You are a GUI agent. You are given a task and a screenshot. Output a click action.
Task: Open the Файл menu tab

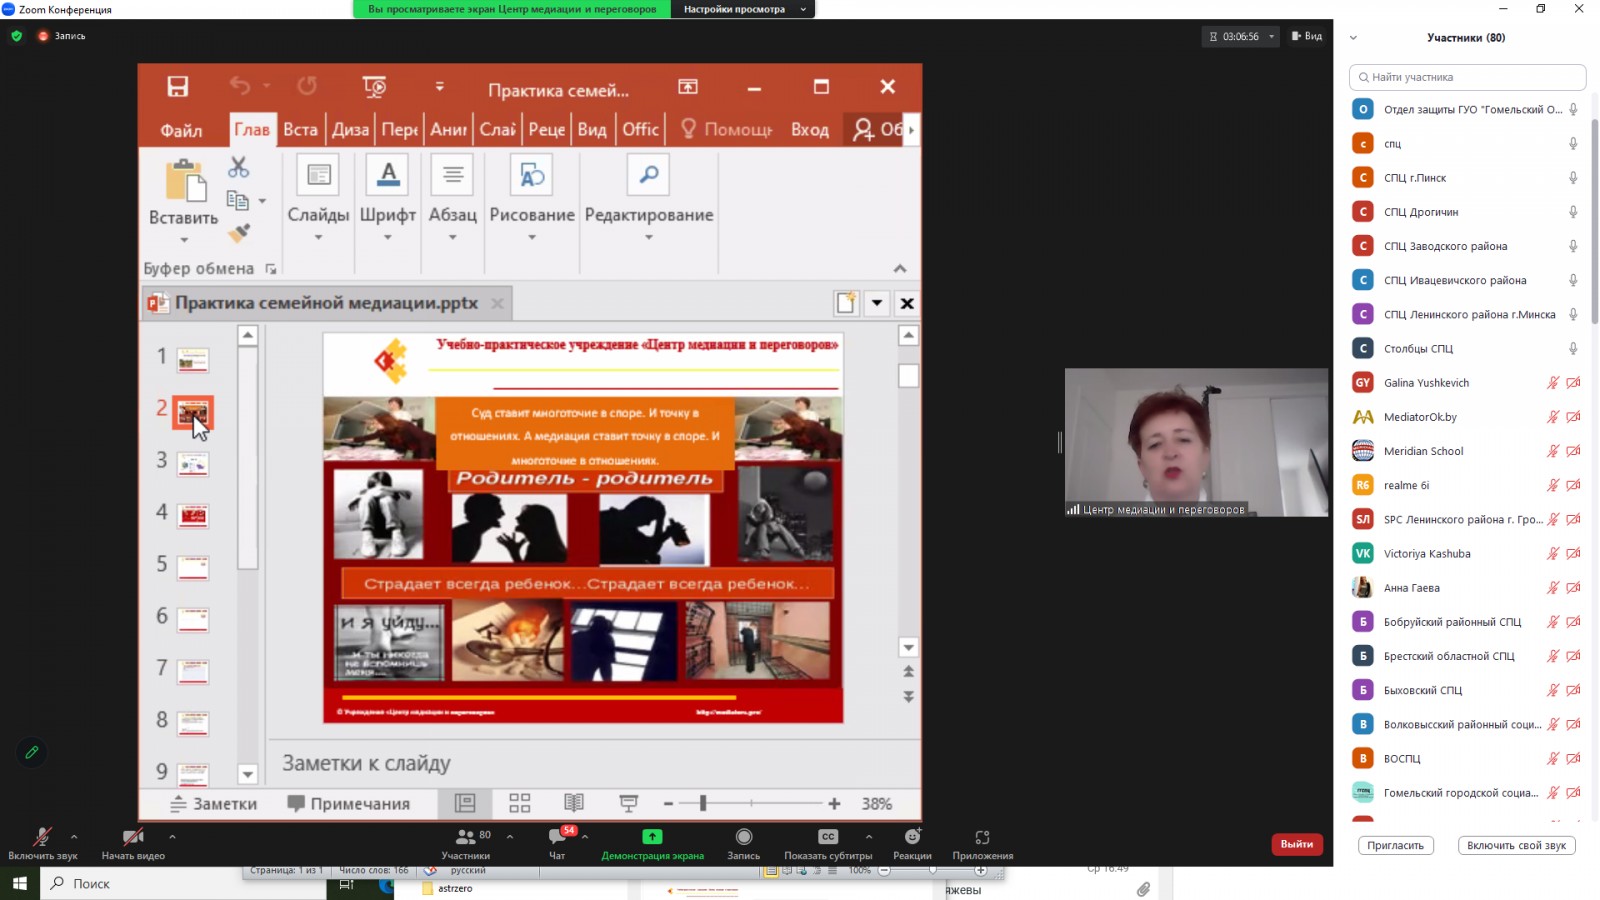tap(181, 130)
